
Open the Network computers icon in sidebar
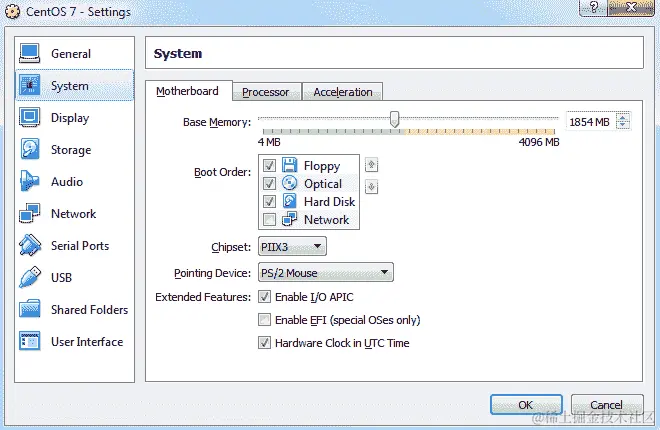pyautogui.click(x=29, y=213)
